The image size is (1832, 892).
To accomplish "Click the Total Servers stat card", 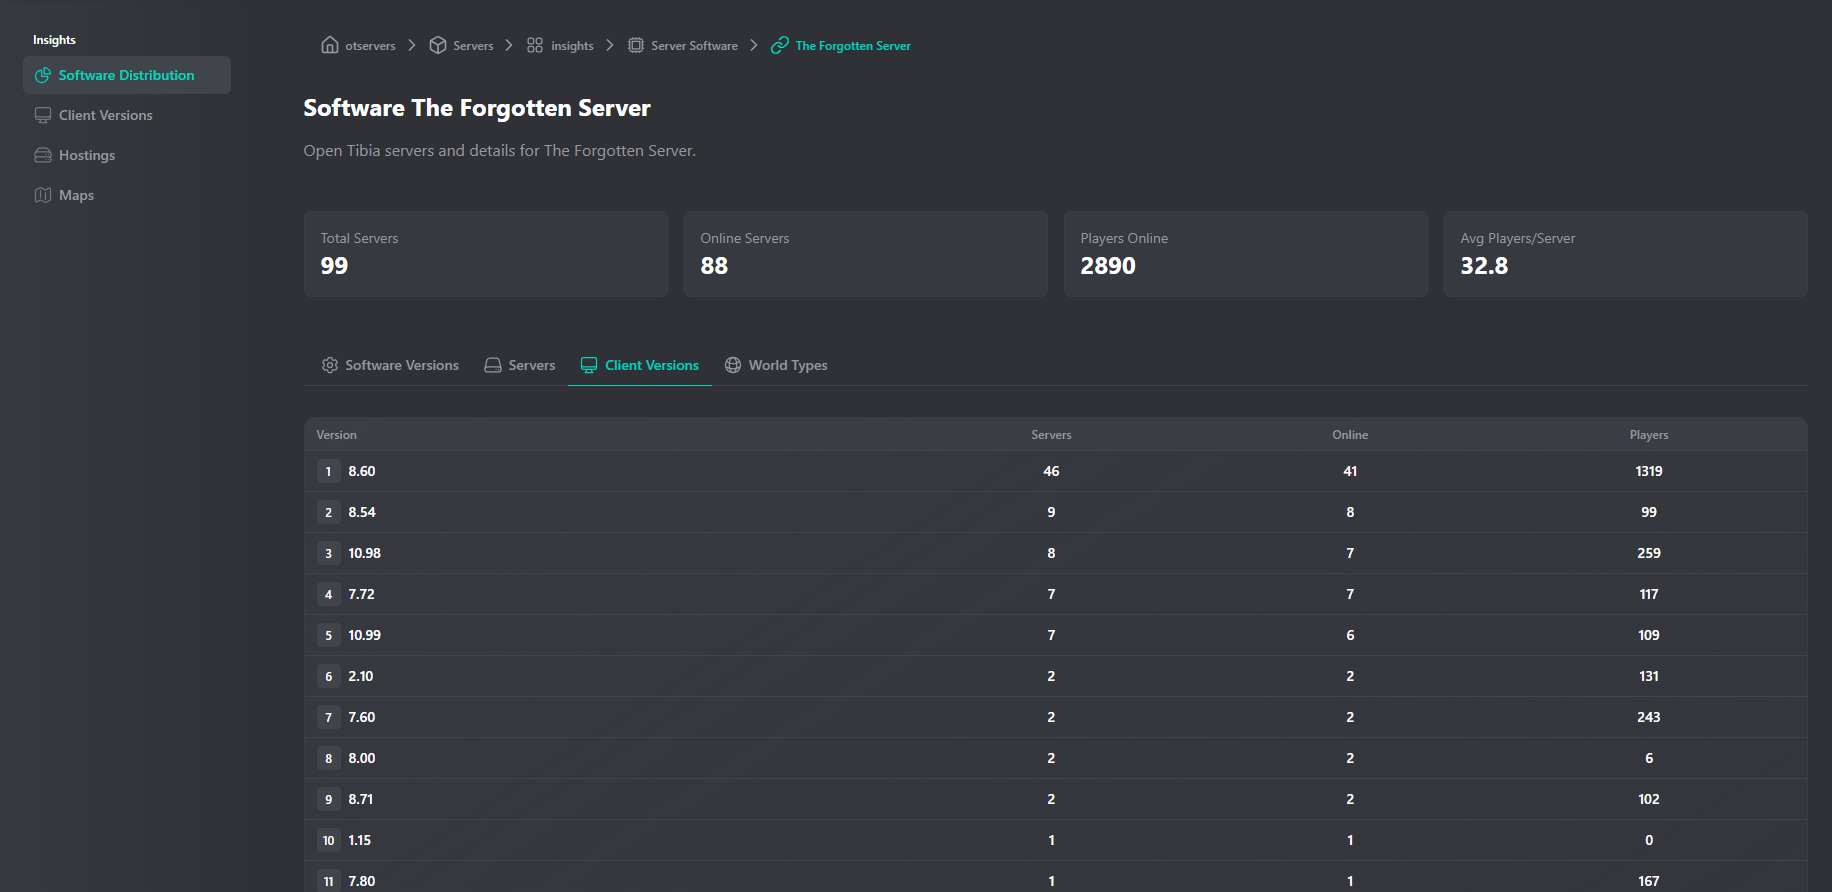I will point(486,254).
